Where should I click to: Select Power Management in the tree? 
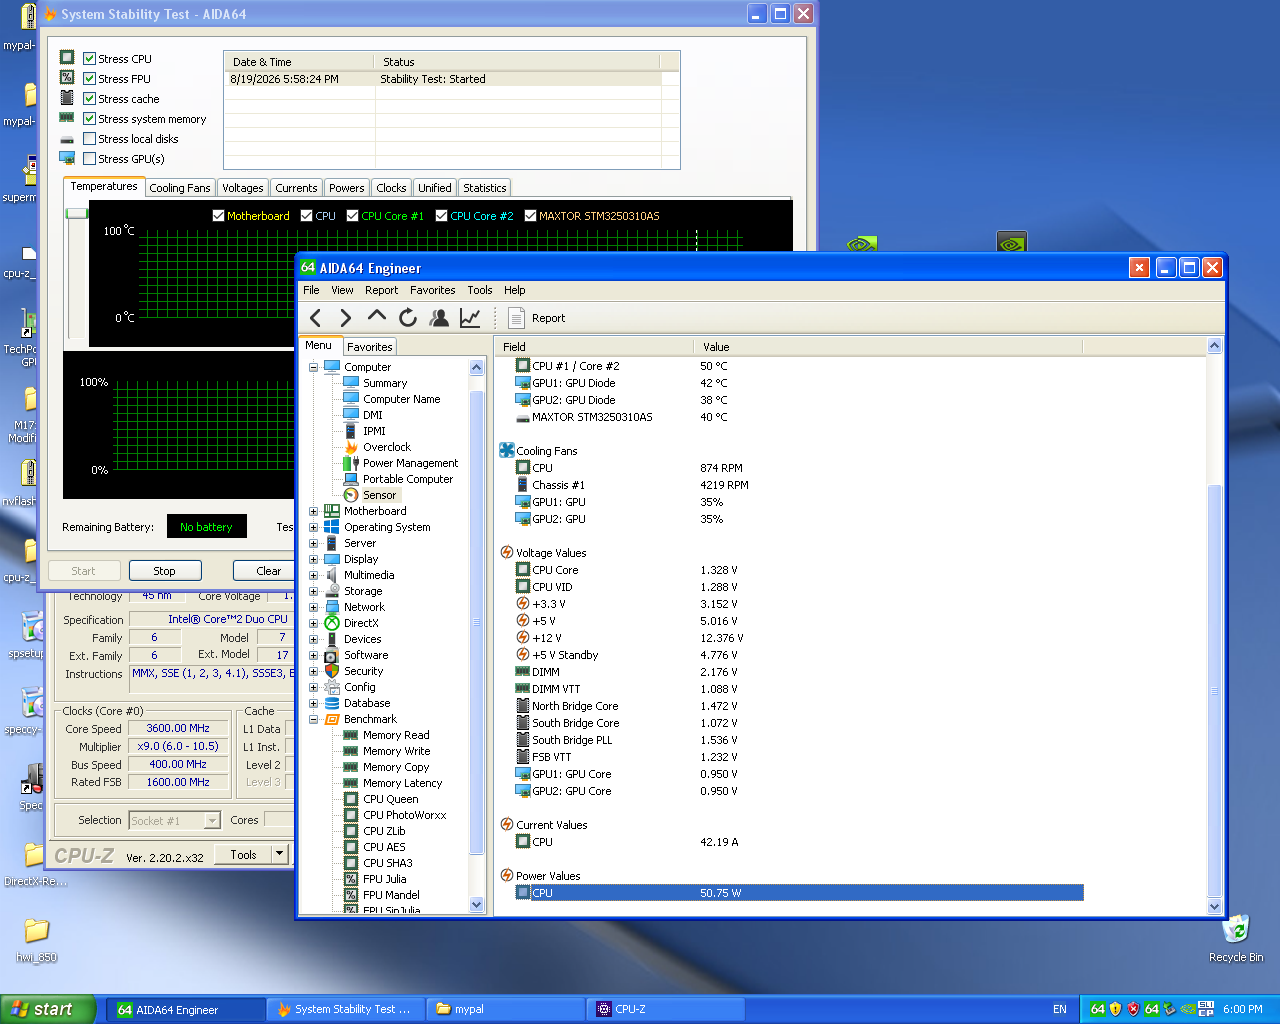[x=410, y=463]
